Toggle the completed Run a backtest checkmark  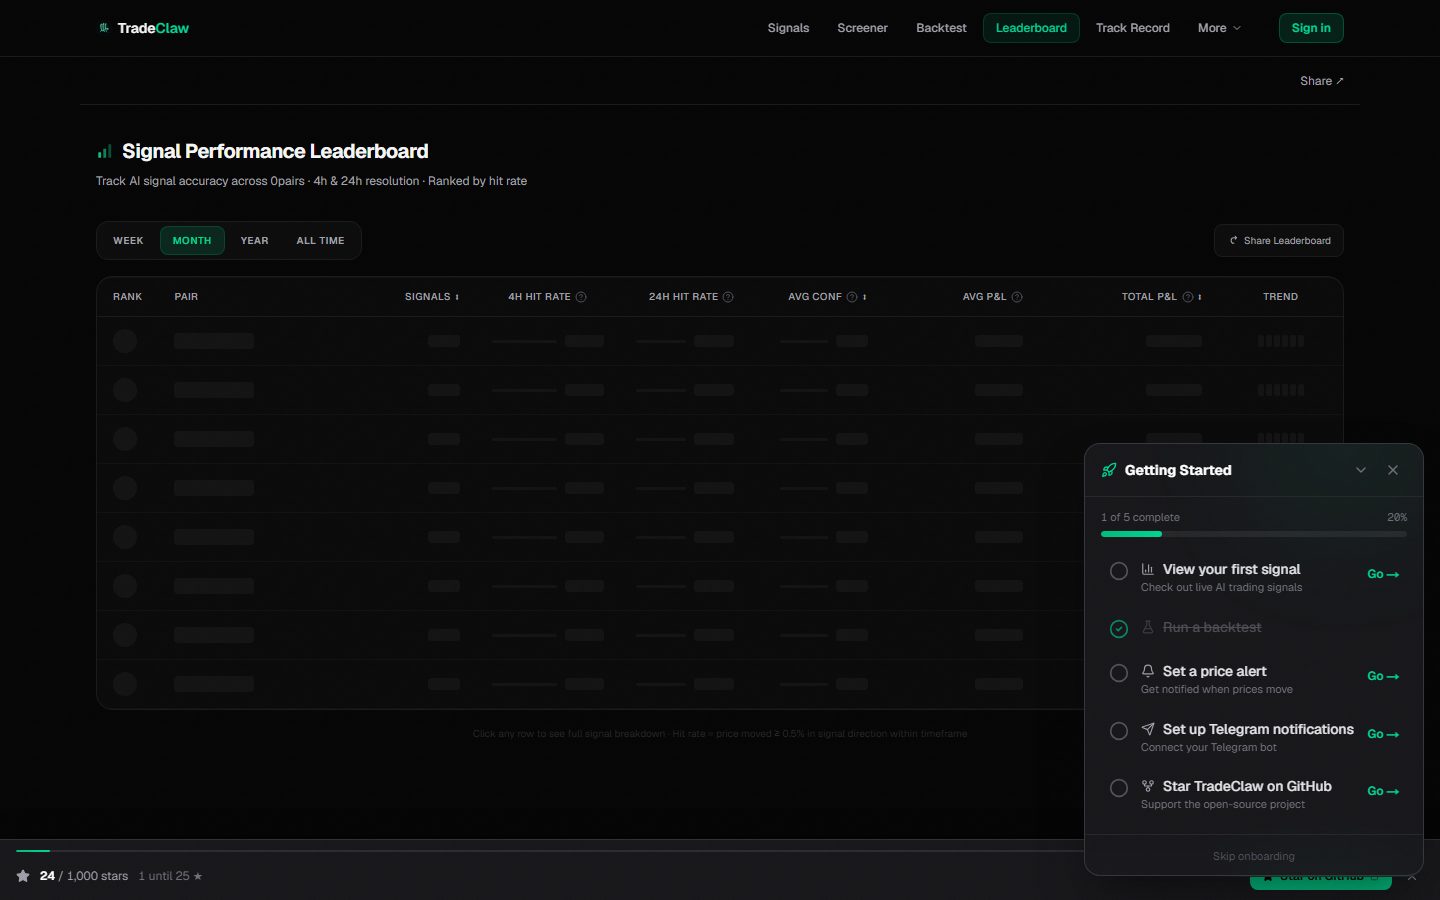[x=1119, y=629]
